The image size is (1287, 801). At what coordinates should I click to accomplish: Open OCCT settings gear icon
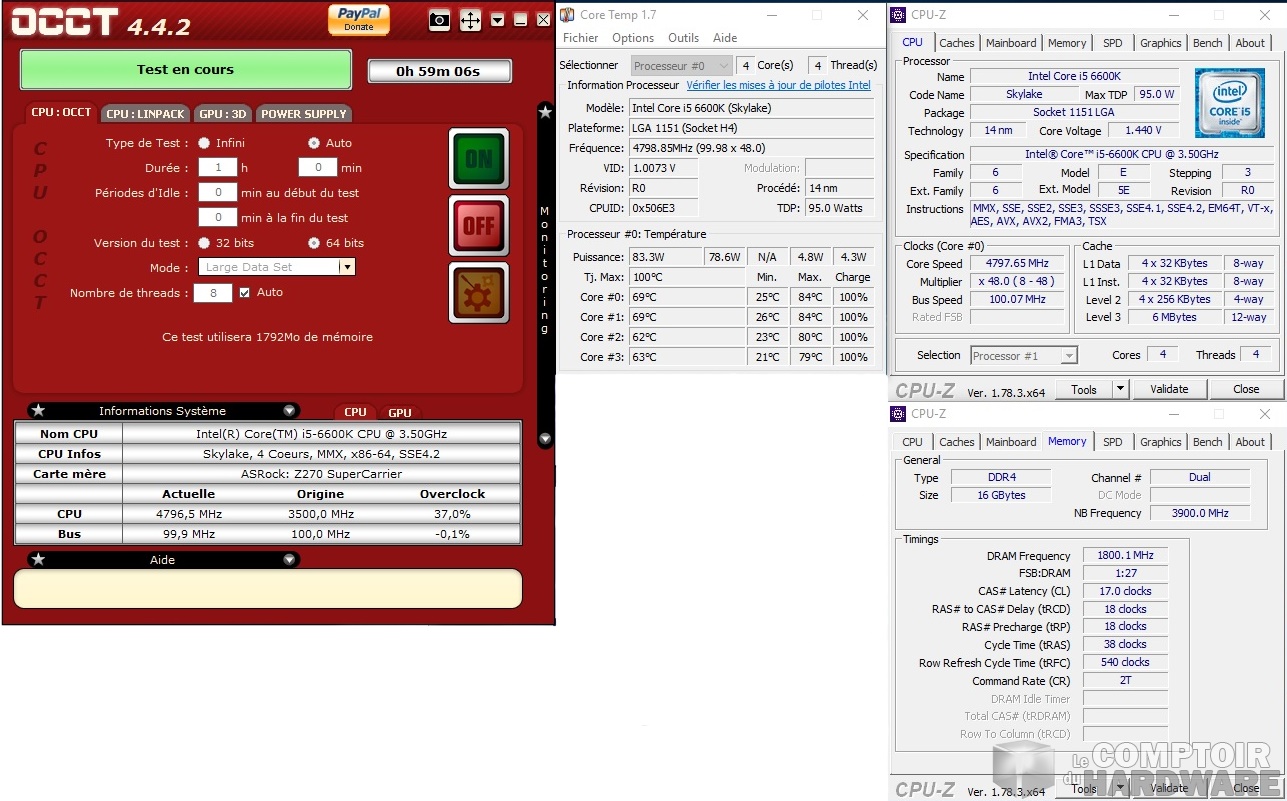(478, 292)
